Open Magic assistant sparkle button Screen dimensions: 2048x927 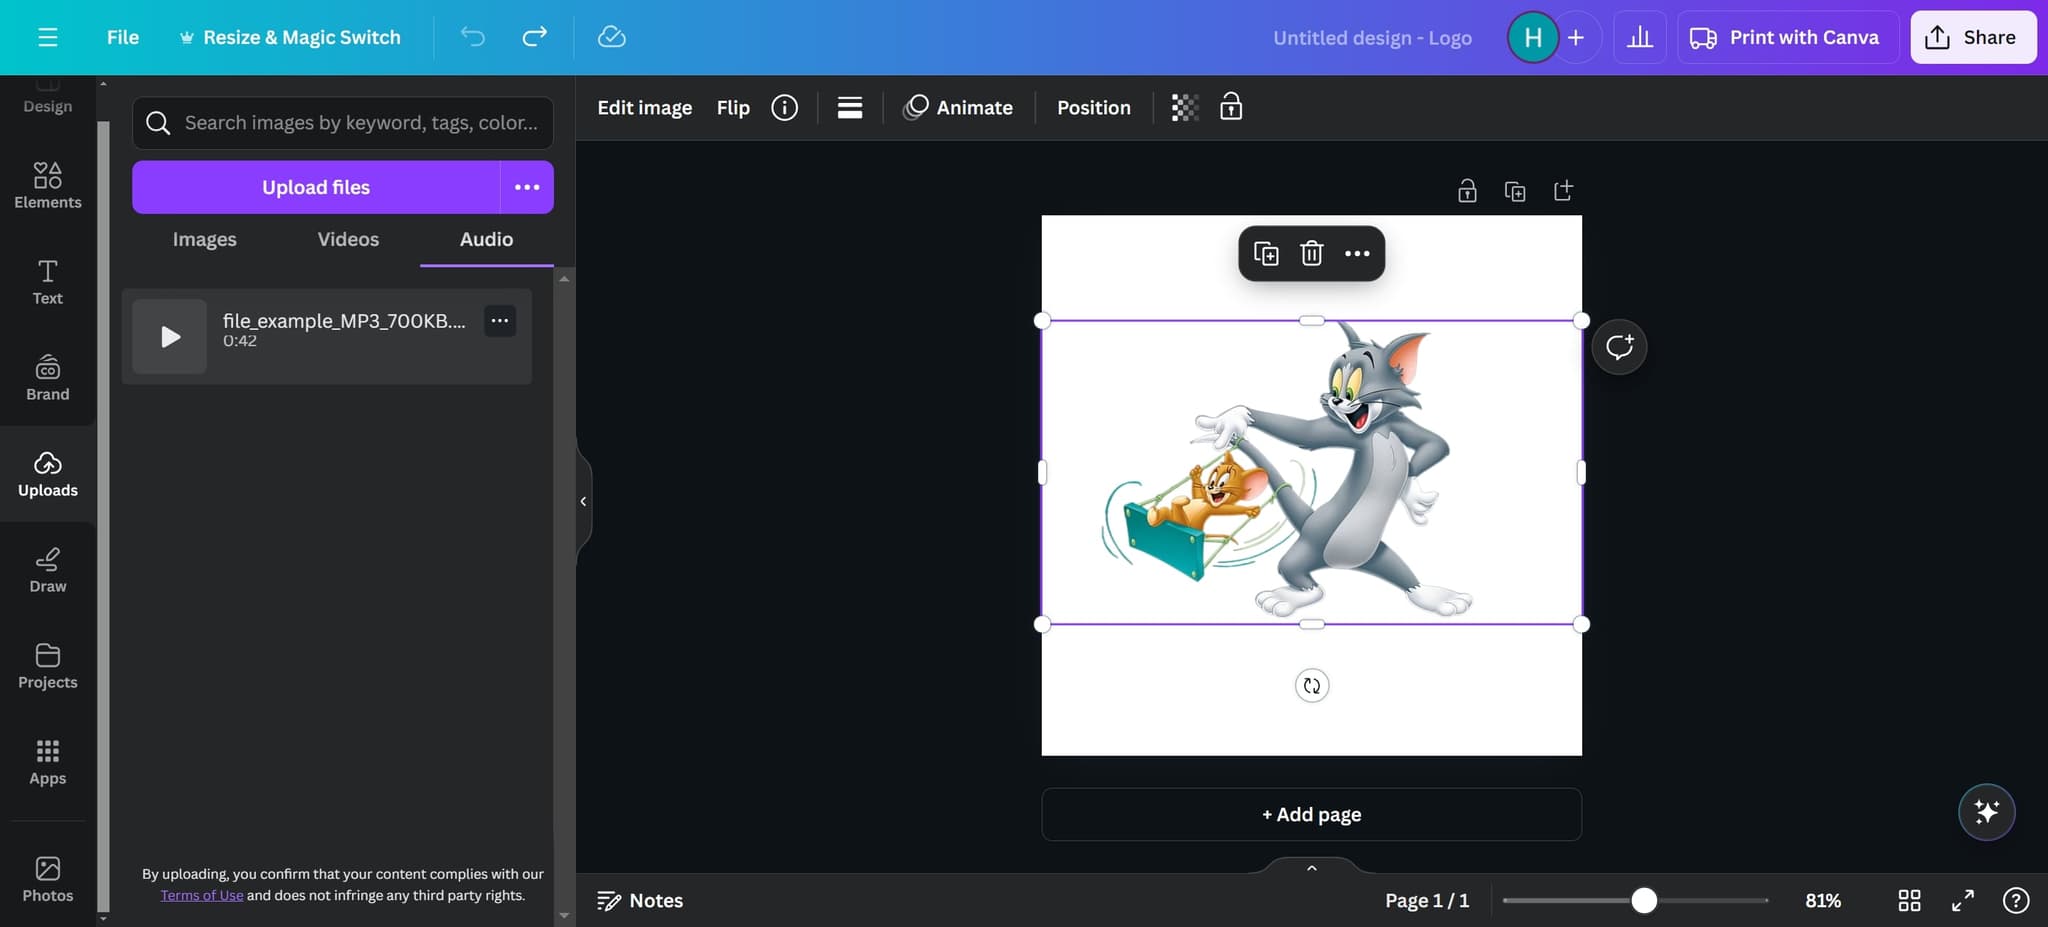click(x=1986, y=812)
